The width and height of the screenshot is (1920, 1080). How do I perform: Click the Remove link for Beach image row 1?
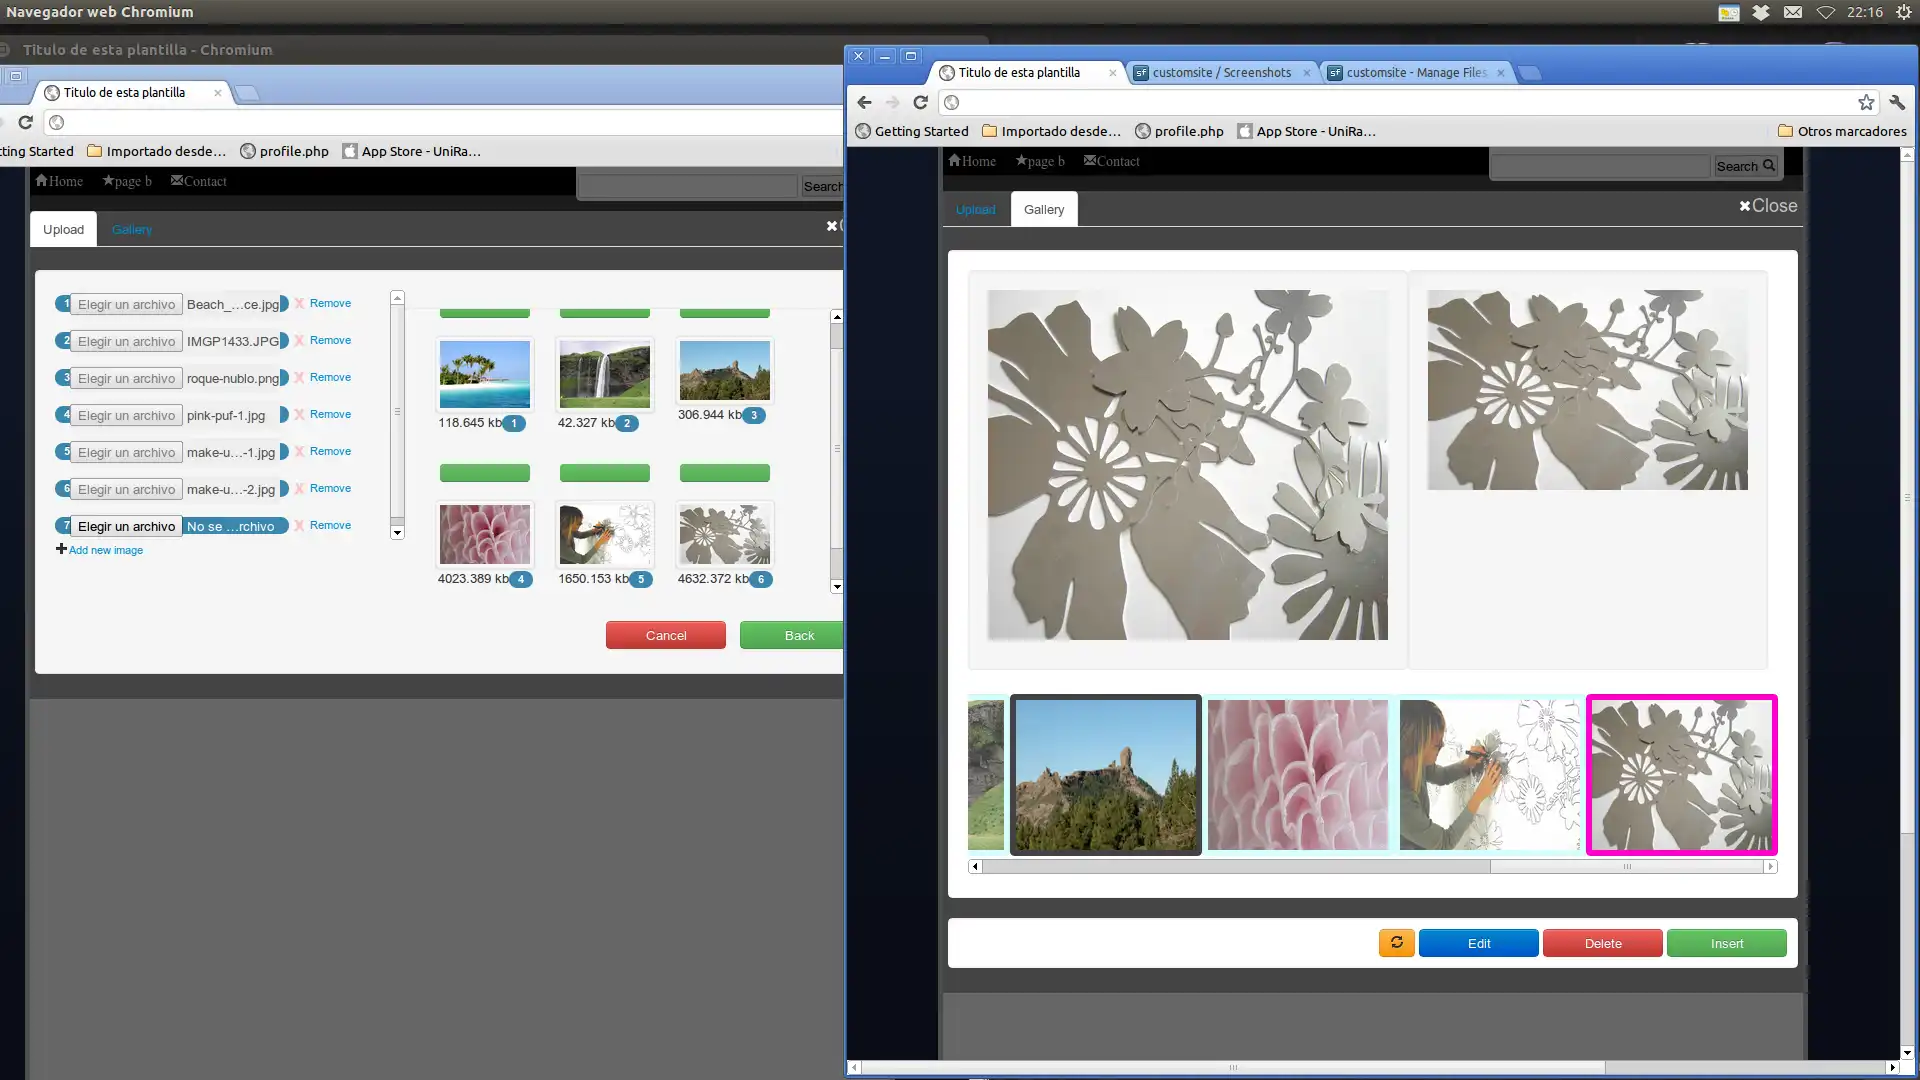coord(330,302)
